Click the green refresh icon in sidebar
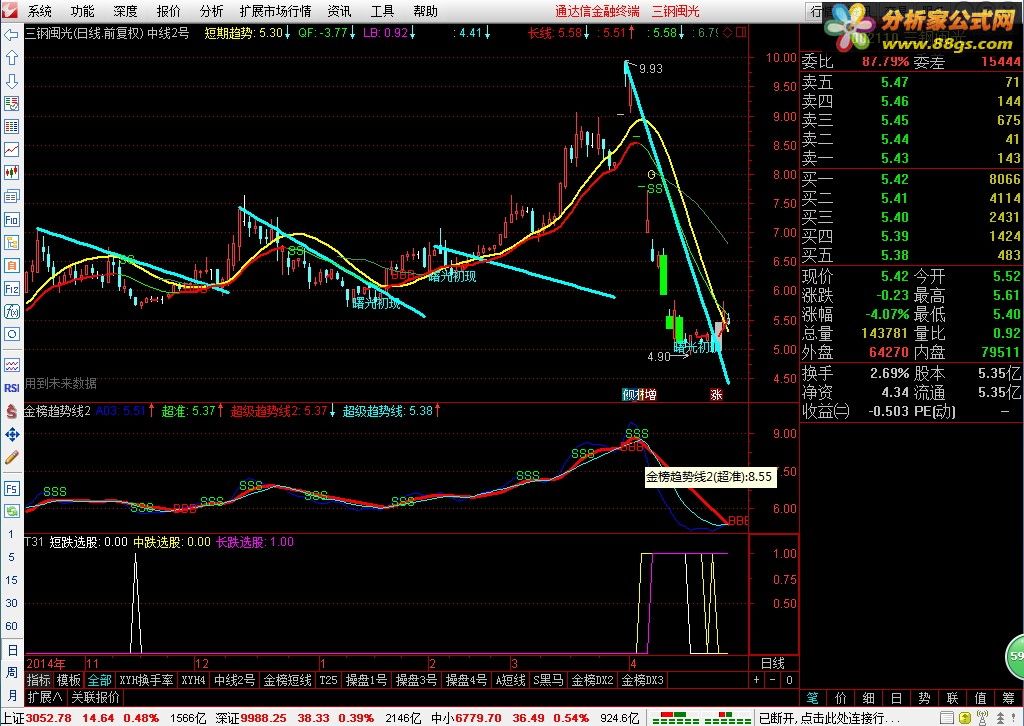This screenshot has height=726, width=1024. coord(11,511)
